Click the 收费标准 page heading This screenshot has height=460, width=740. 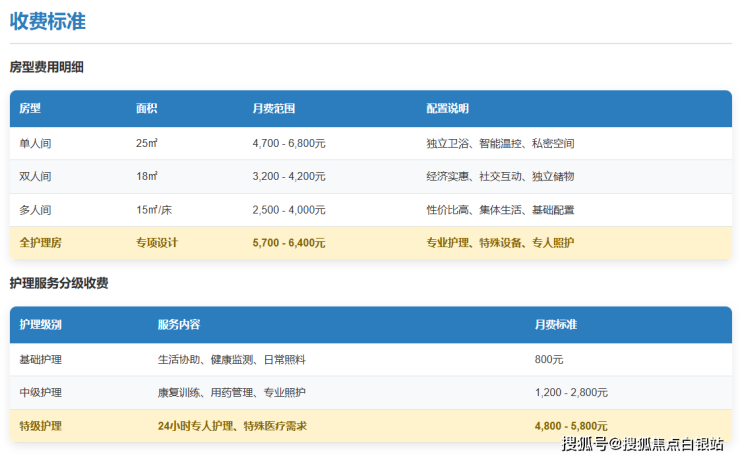[47, 20]
